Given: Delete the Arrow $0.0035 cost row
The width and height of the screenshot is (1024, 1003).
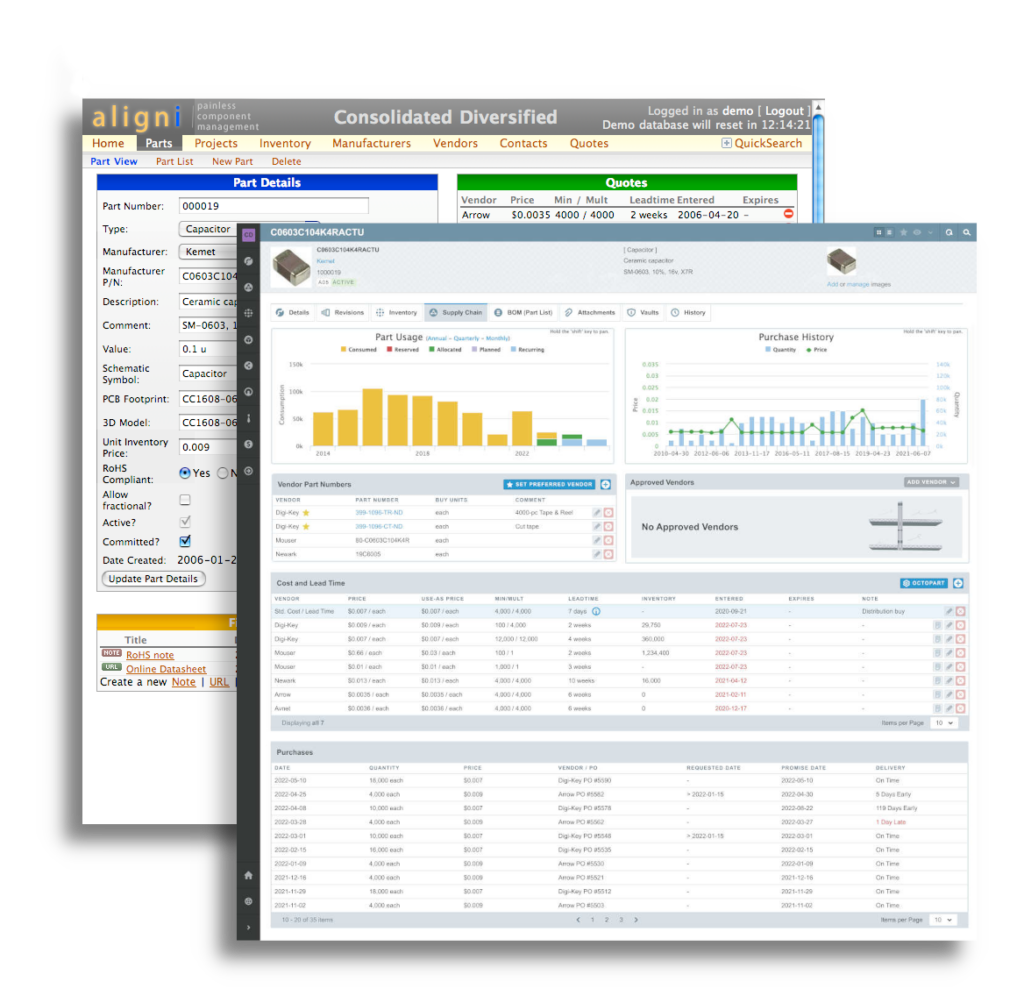Looking at the screenshot, I should point(961,695).
